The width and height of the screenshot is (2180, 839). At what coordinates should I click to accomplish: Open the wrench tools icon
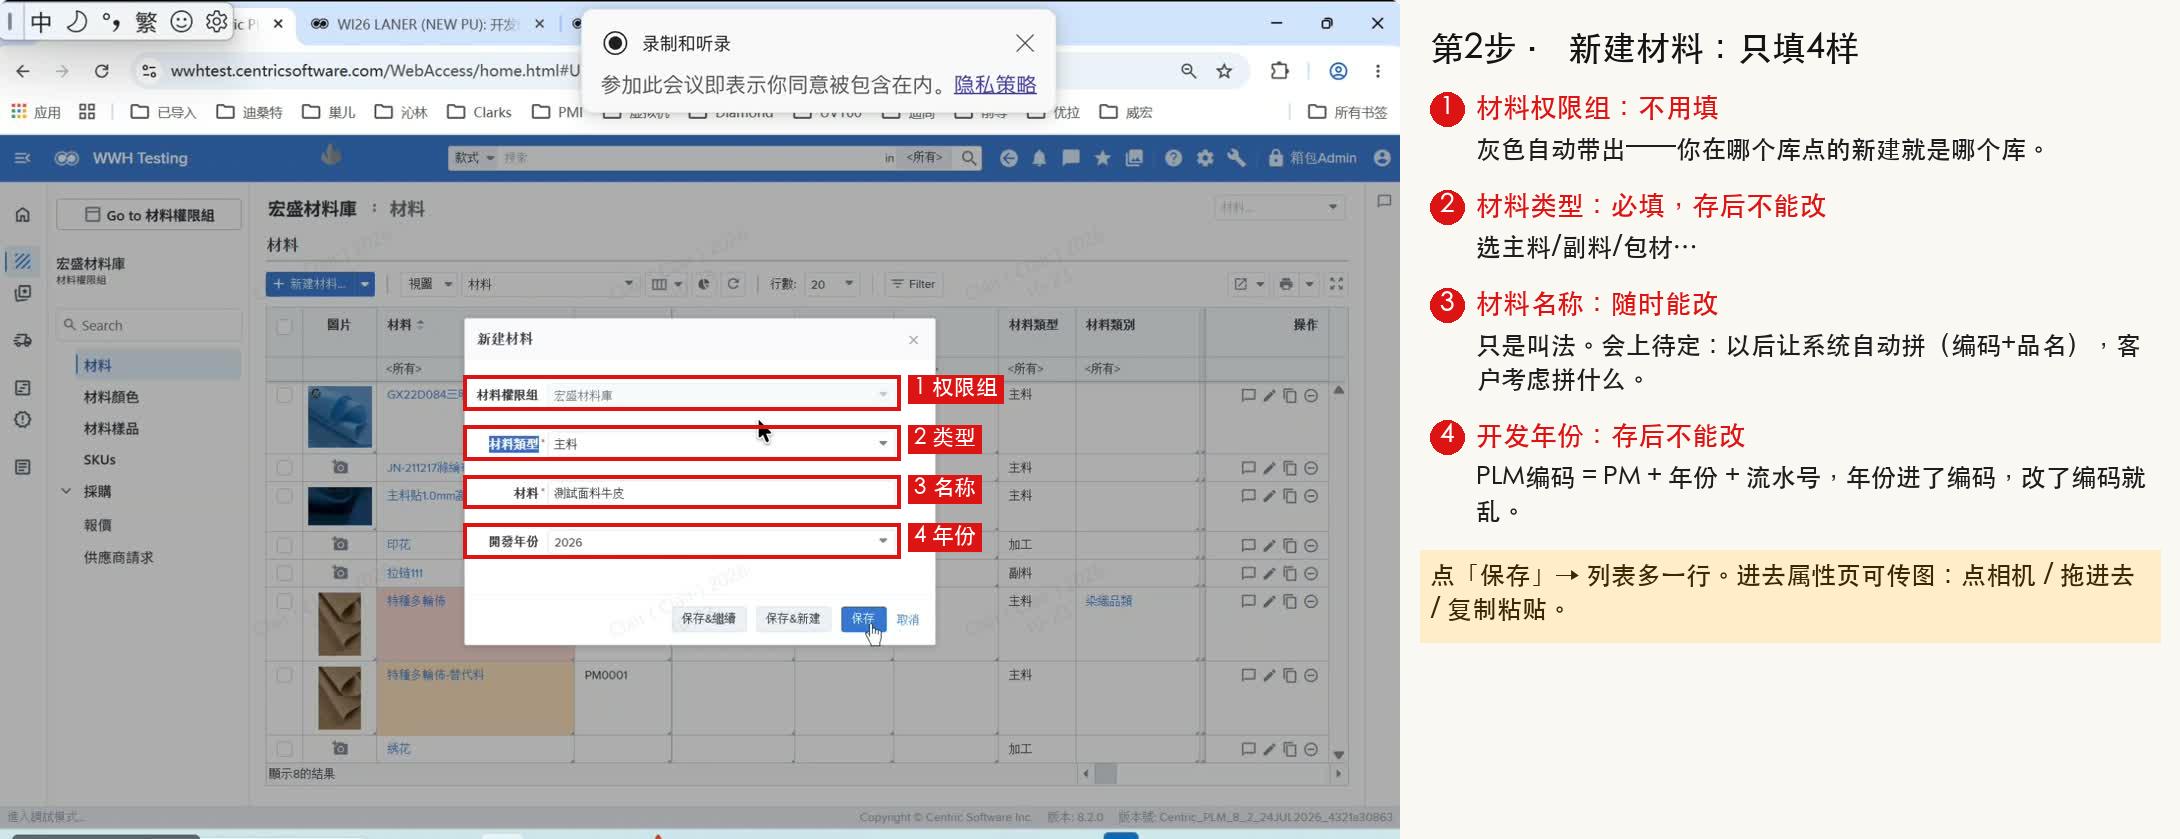(1236, 158)
